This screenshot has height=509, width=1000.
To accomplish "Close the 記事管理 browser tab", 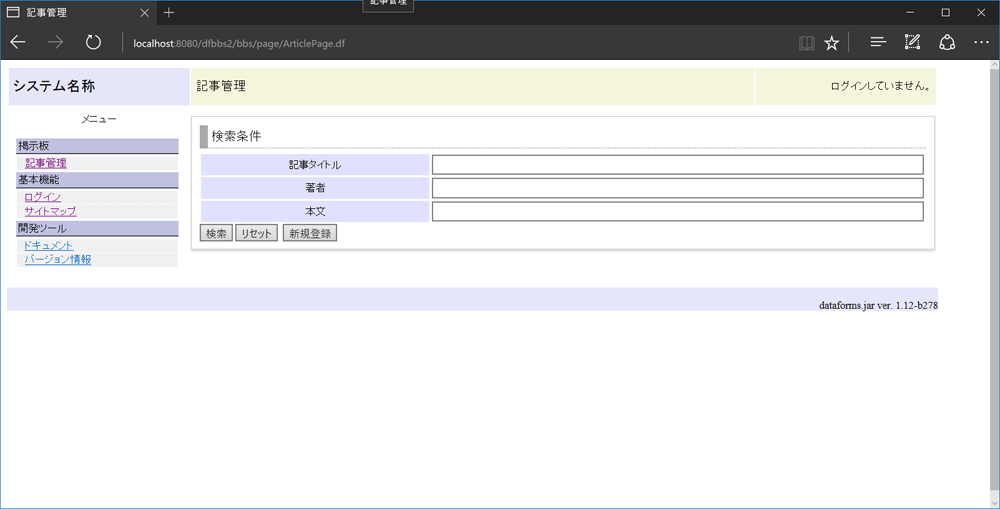I will 145,12.
